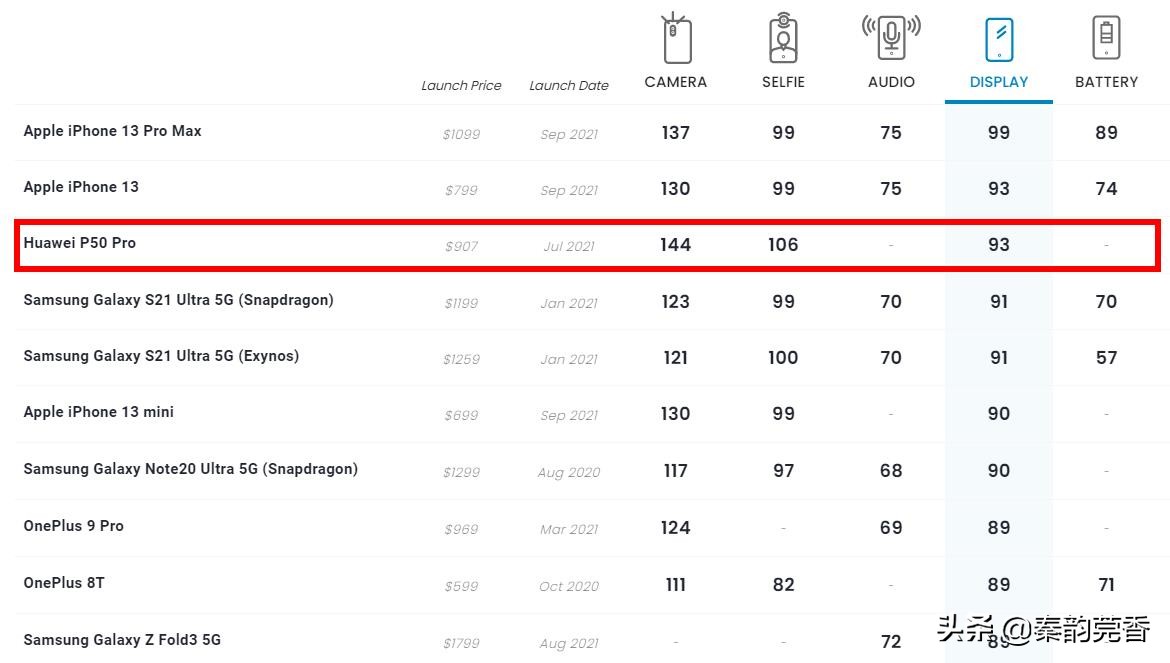Select the BATTERY column label
The width and height of the screenshot is (1170, 663).
[1106, 82]
